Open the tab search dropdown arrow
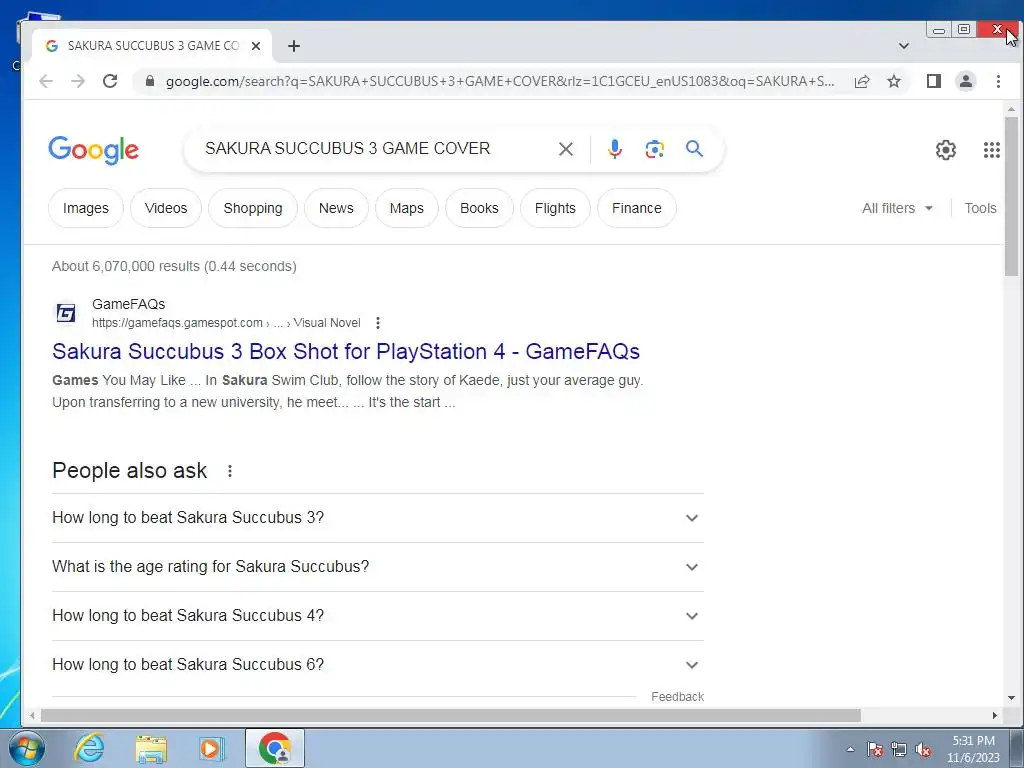Screen dimensions: 1024x768 [904, 46]
